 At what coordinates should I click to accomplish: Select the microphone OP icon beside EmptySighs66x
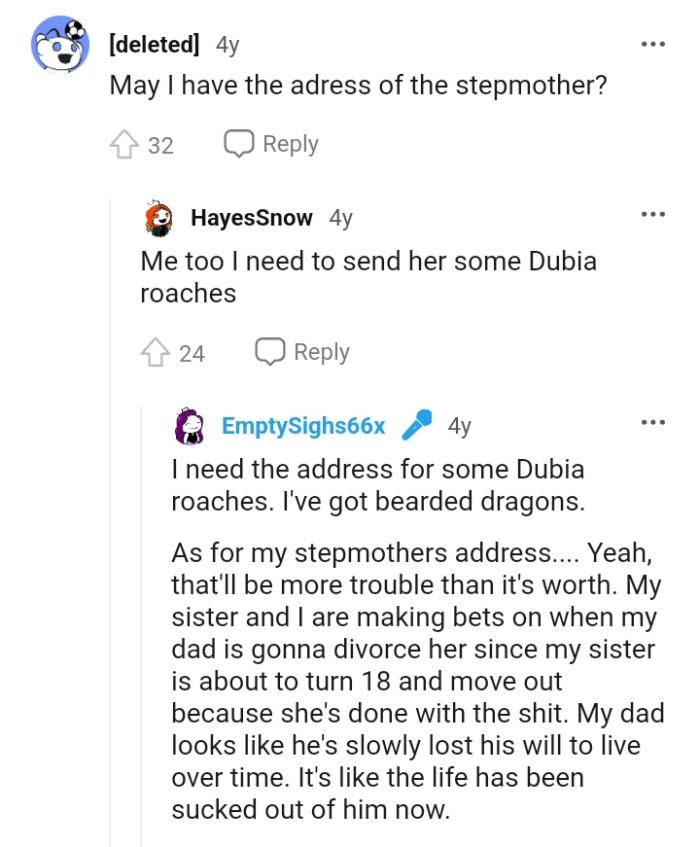pos(418,422)
